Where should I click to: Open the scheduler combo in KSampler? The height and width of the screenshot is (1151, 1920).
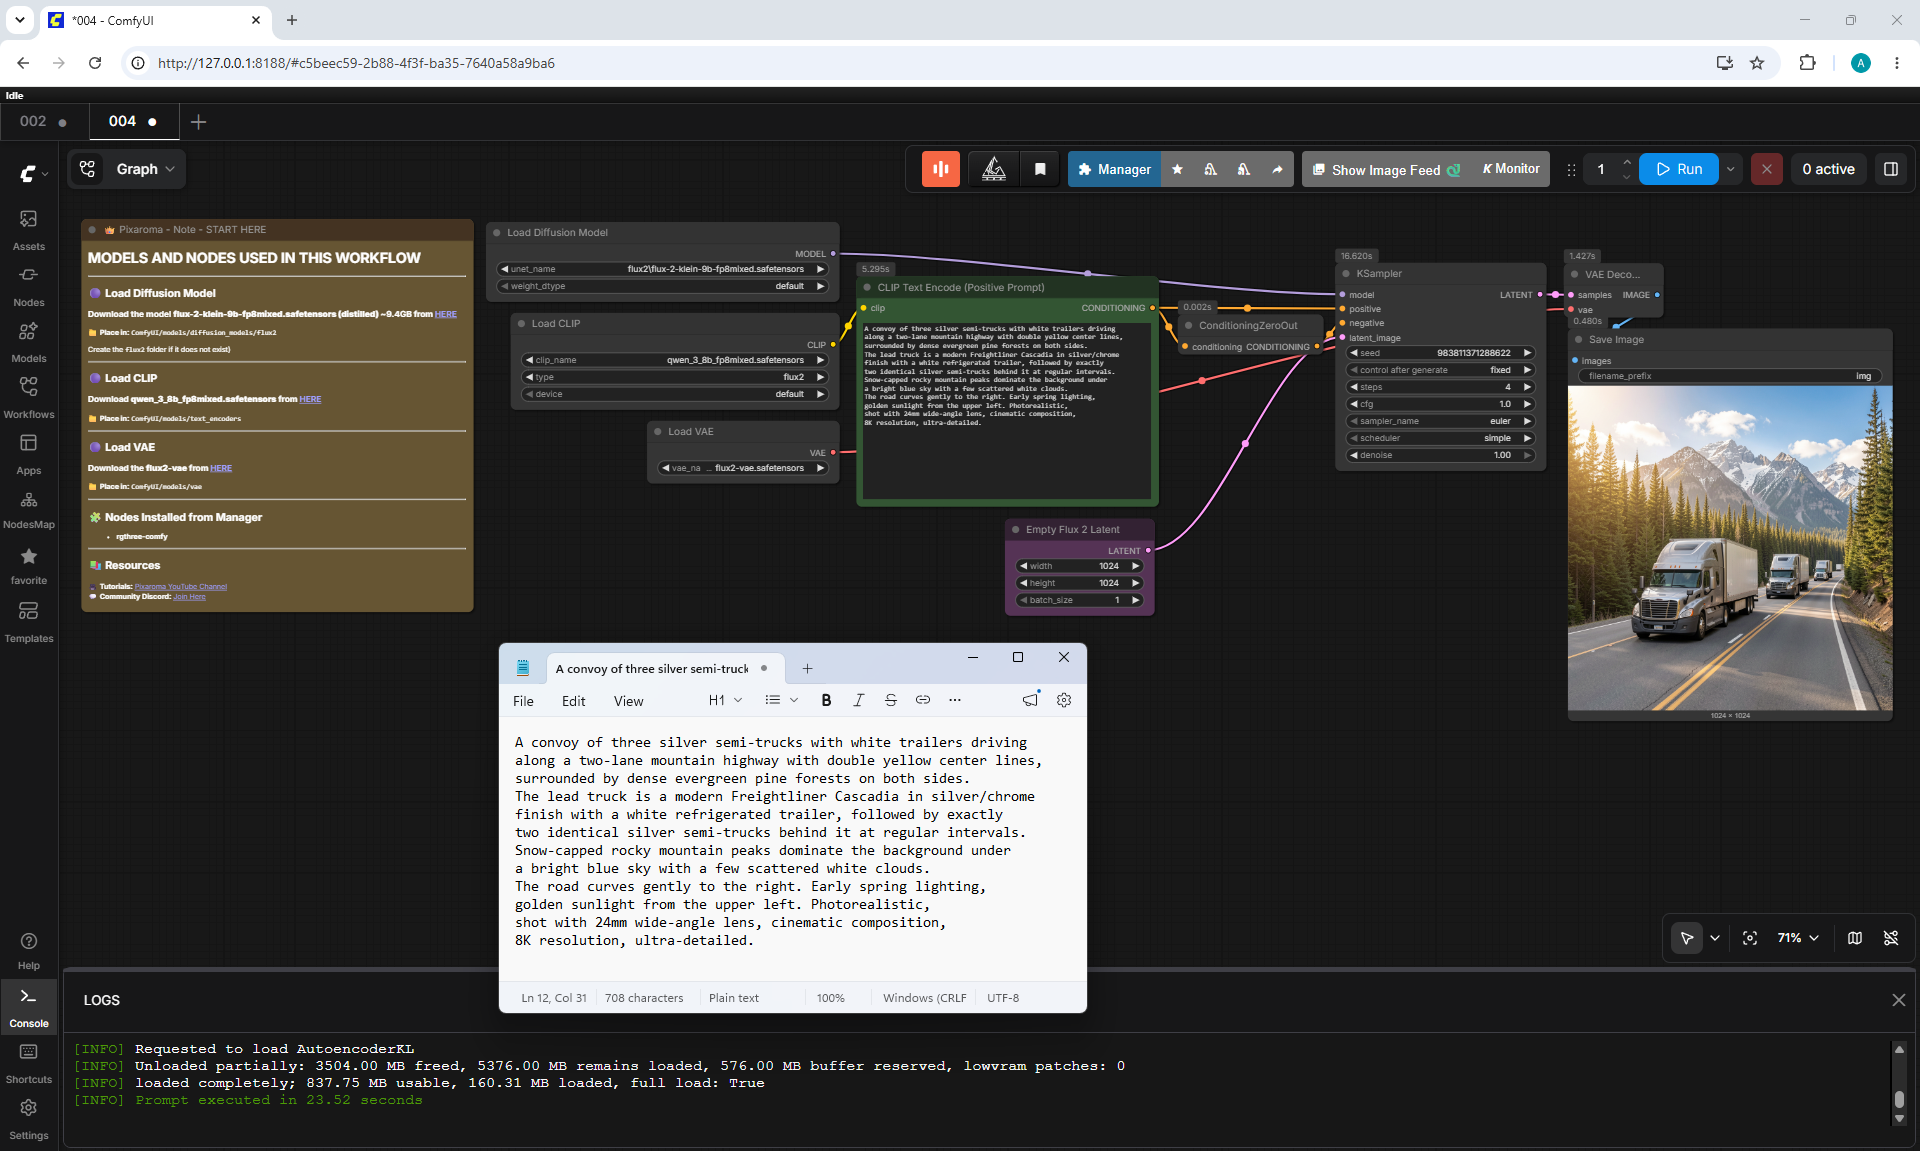click(x=1440, y=438)
